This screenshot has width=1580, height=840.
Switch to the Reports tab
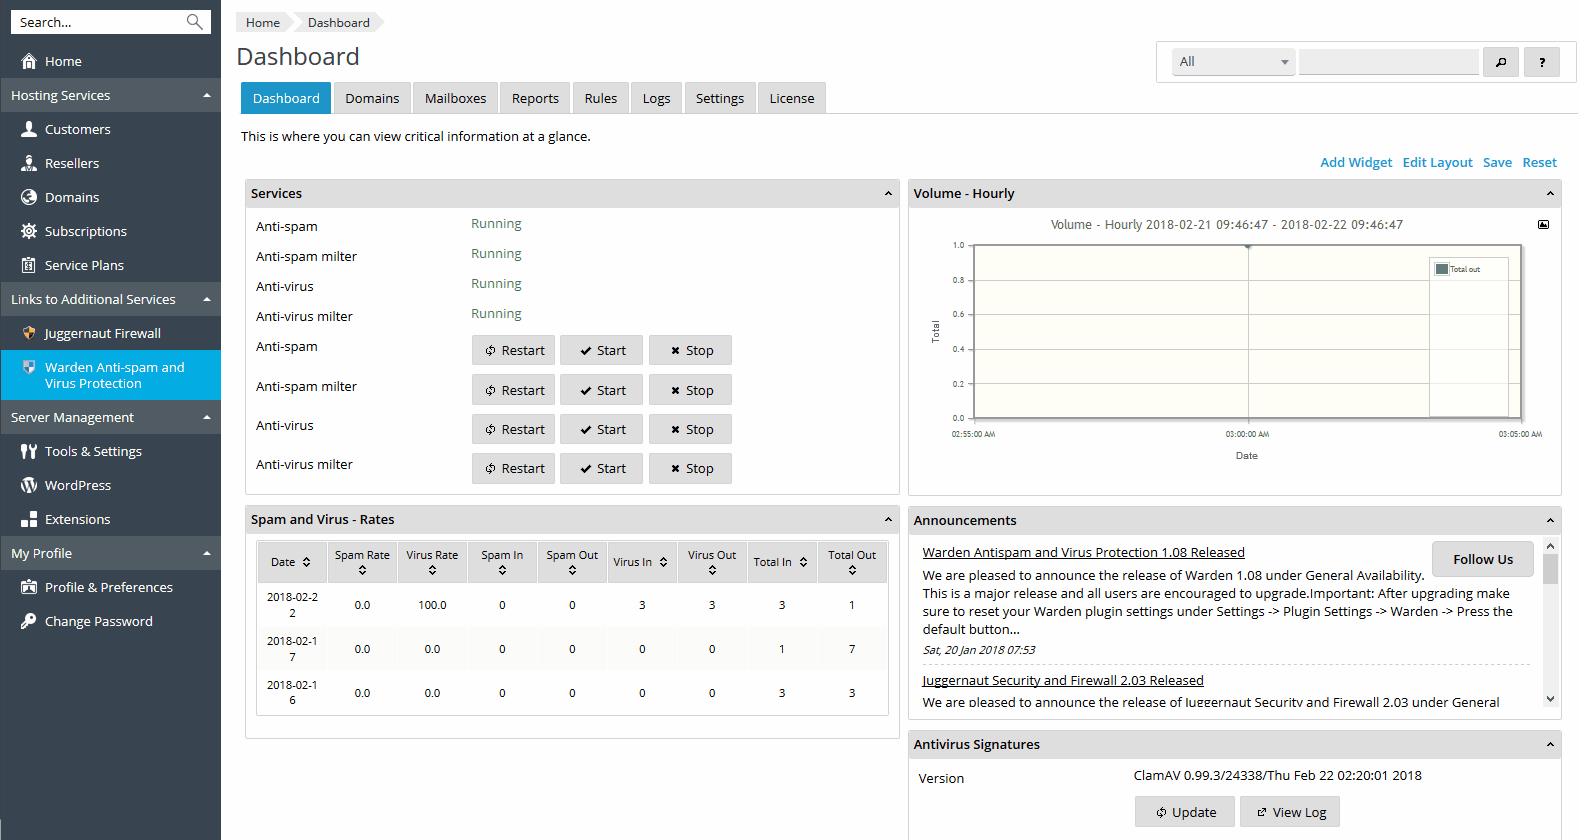point(535,98)
